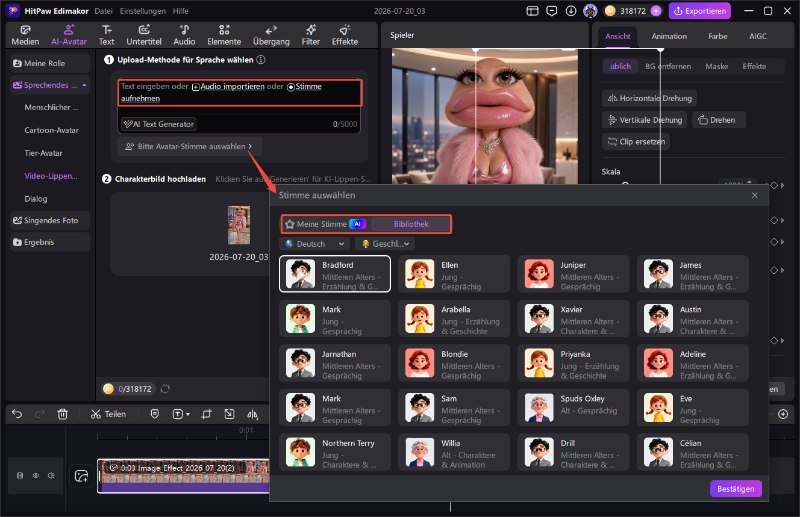Open the Medien tool in top toolbar
This screenshot has height=517, width=800.
coord(25,35)
